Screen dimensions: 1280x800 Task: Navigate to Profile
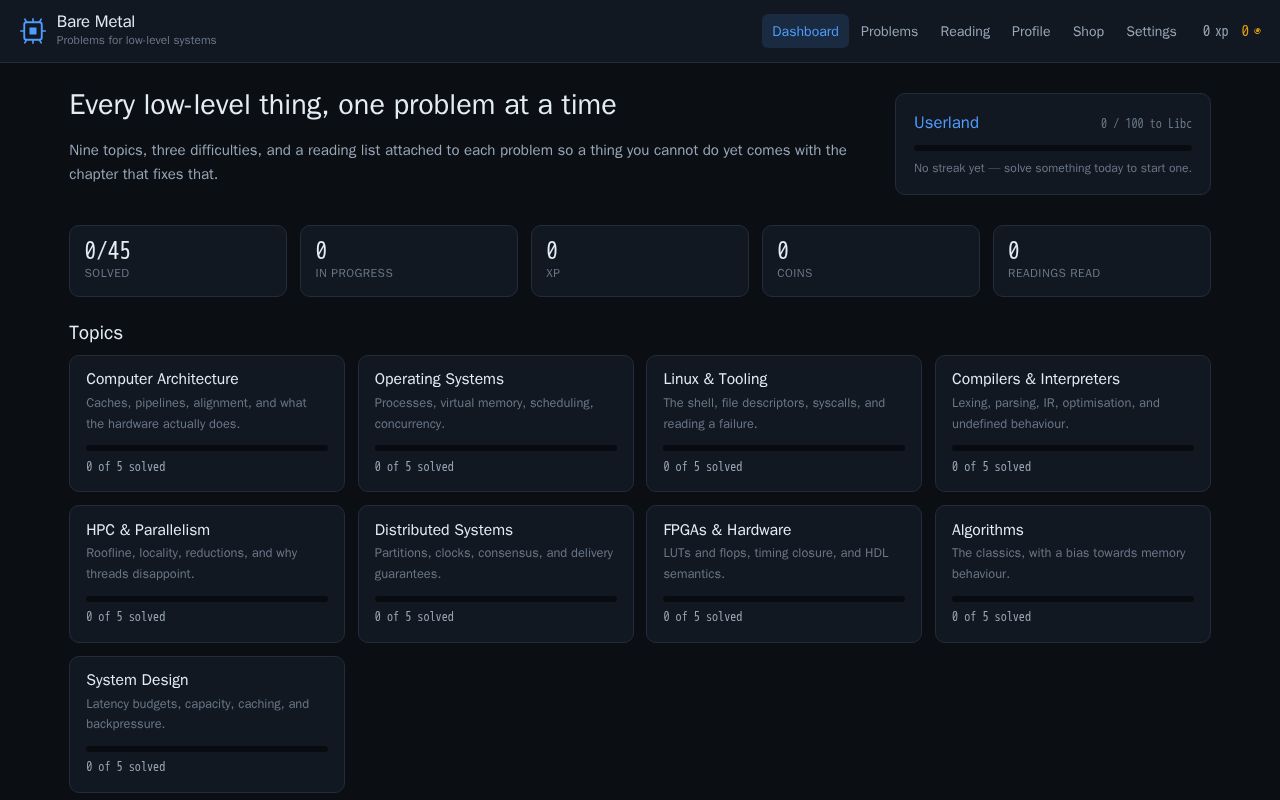coord(1031,31)
